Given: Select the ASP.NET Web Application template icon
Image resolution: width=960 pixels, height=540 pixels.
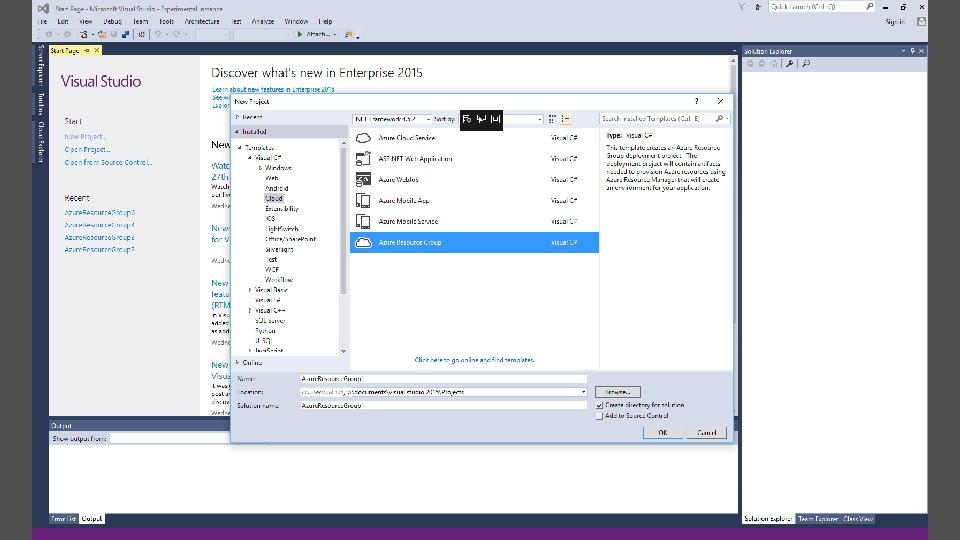Looking at the screenshot, I should pos(363,159).
